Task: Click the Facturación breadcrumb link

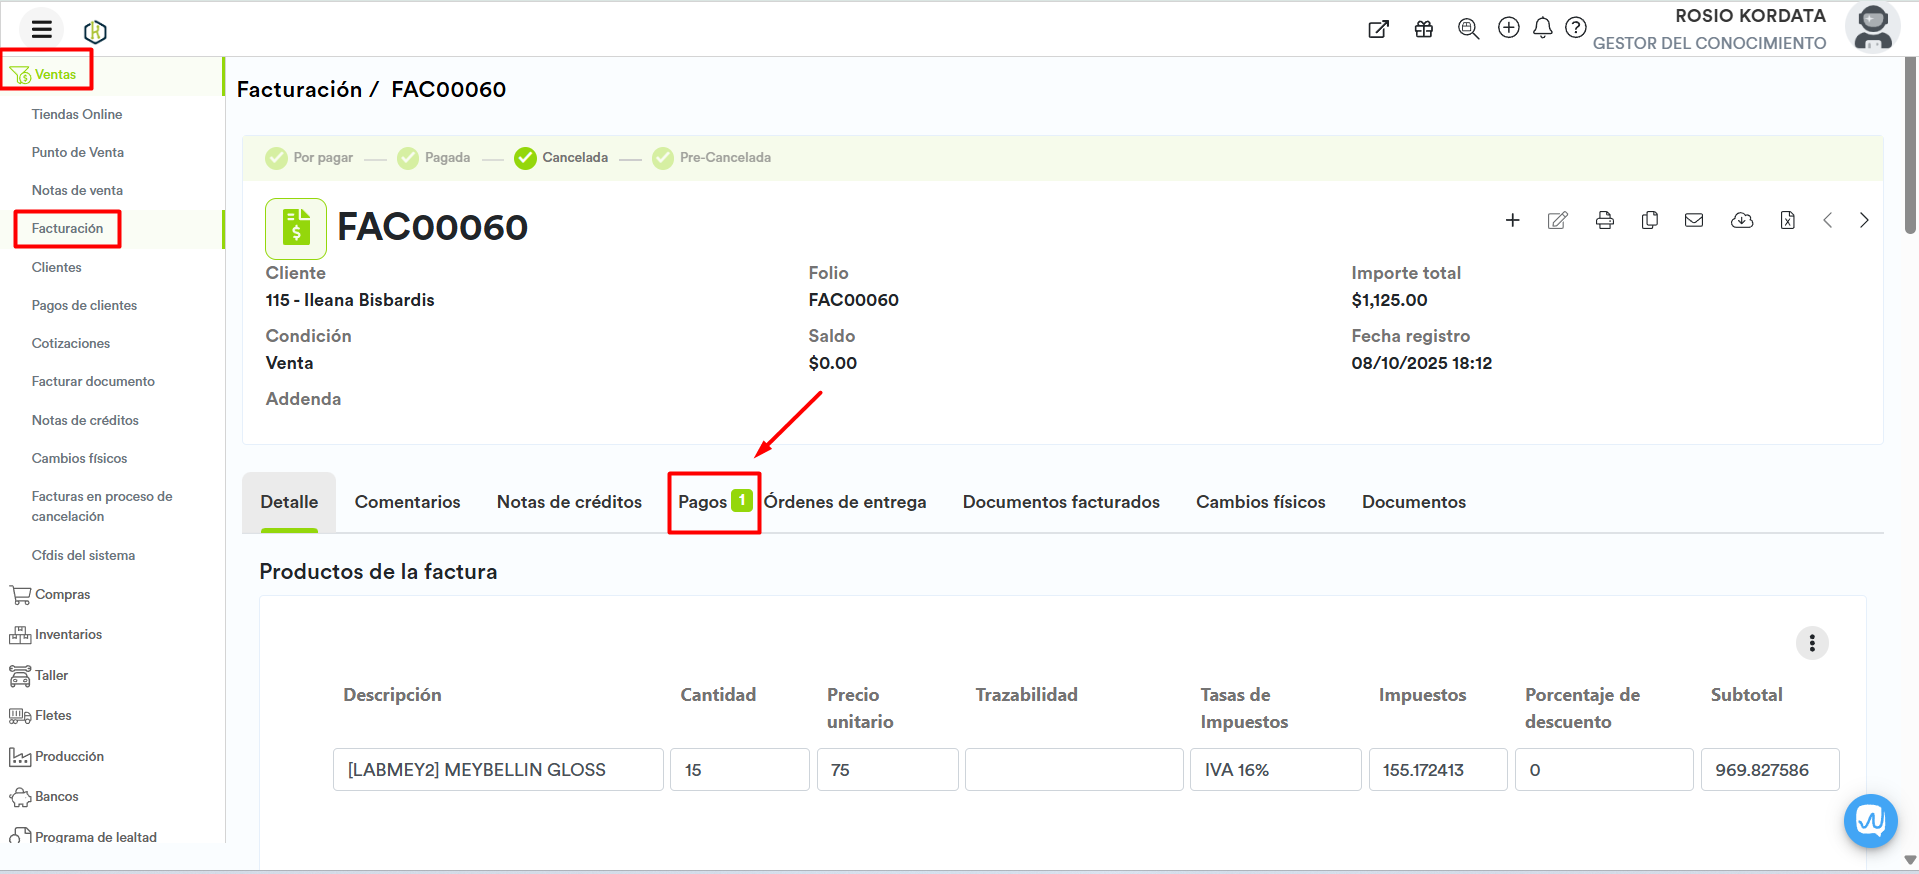Action: point(299,90)
